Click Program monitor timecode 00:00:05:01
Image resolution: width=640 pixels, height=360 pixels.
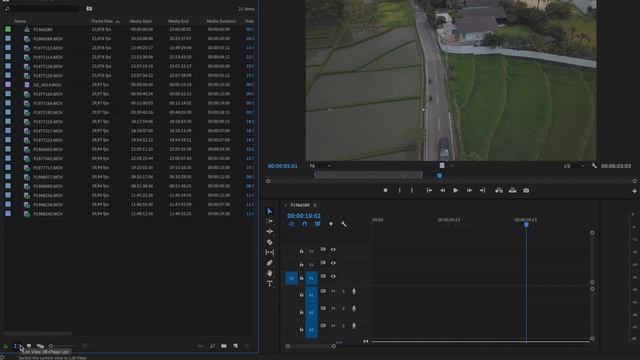pos(282,166)
